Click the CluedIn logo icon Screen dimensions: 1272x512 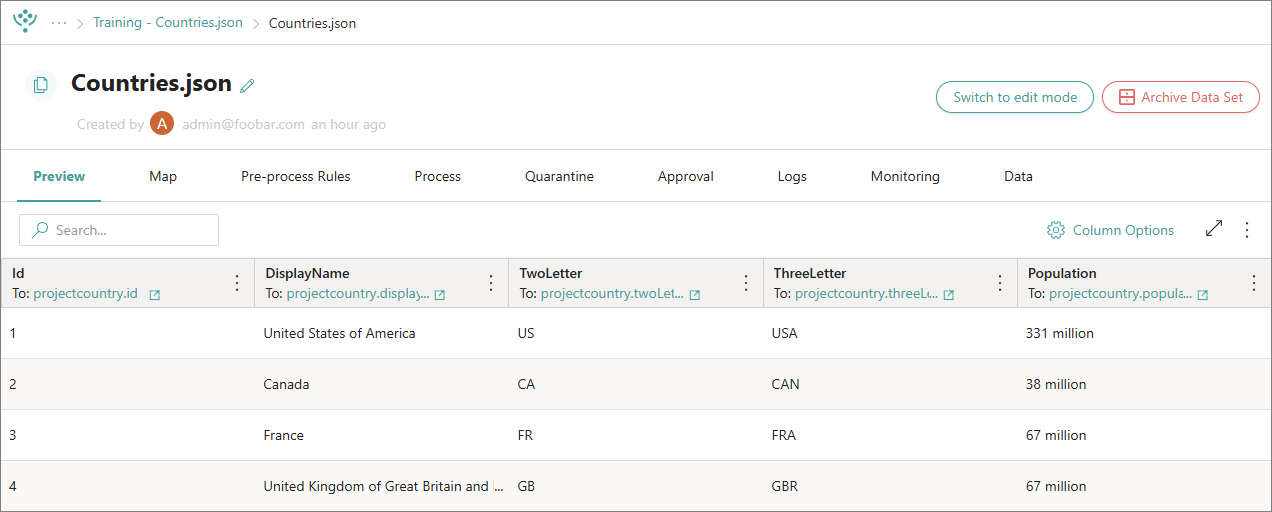[25, 21]
